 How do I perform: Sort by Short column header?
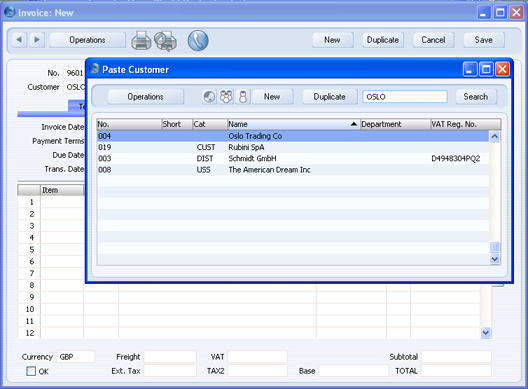pos(177,124)
